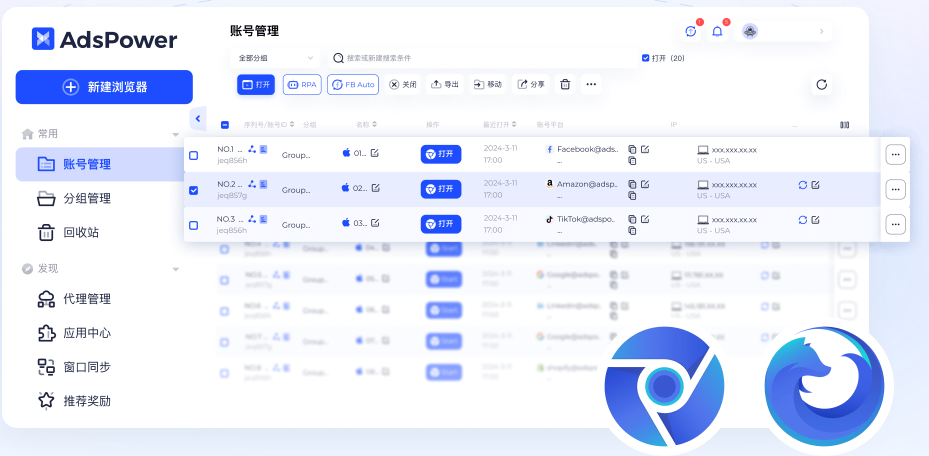
Task: Edit the Amazon account platform icon
Action: click(645, 184)
